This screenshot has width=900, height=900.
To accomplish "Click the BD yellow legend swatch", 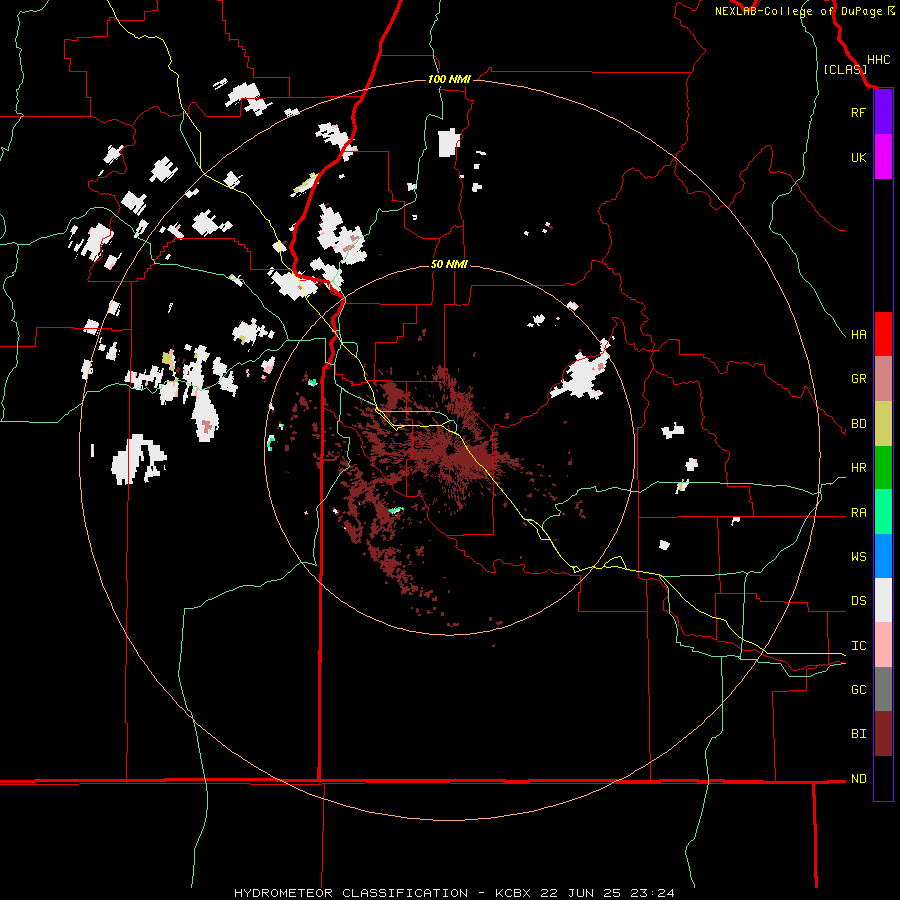I will (883, 424).
